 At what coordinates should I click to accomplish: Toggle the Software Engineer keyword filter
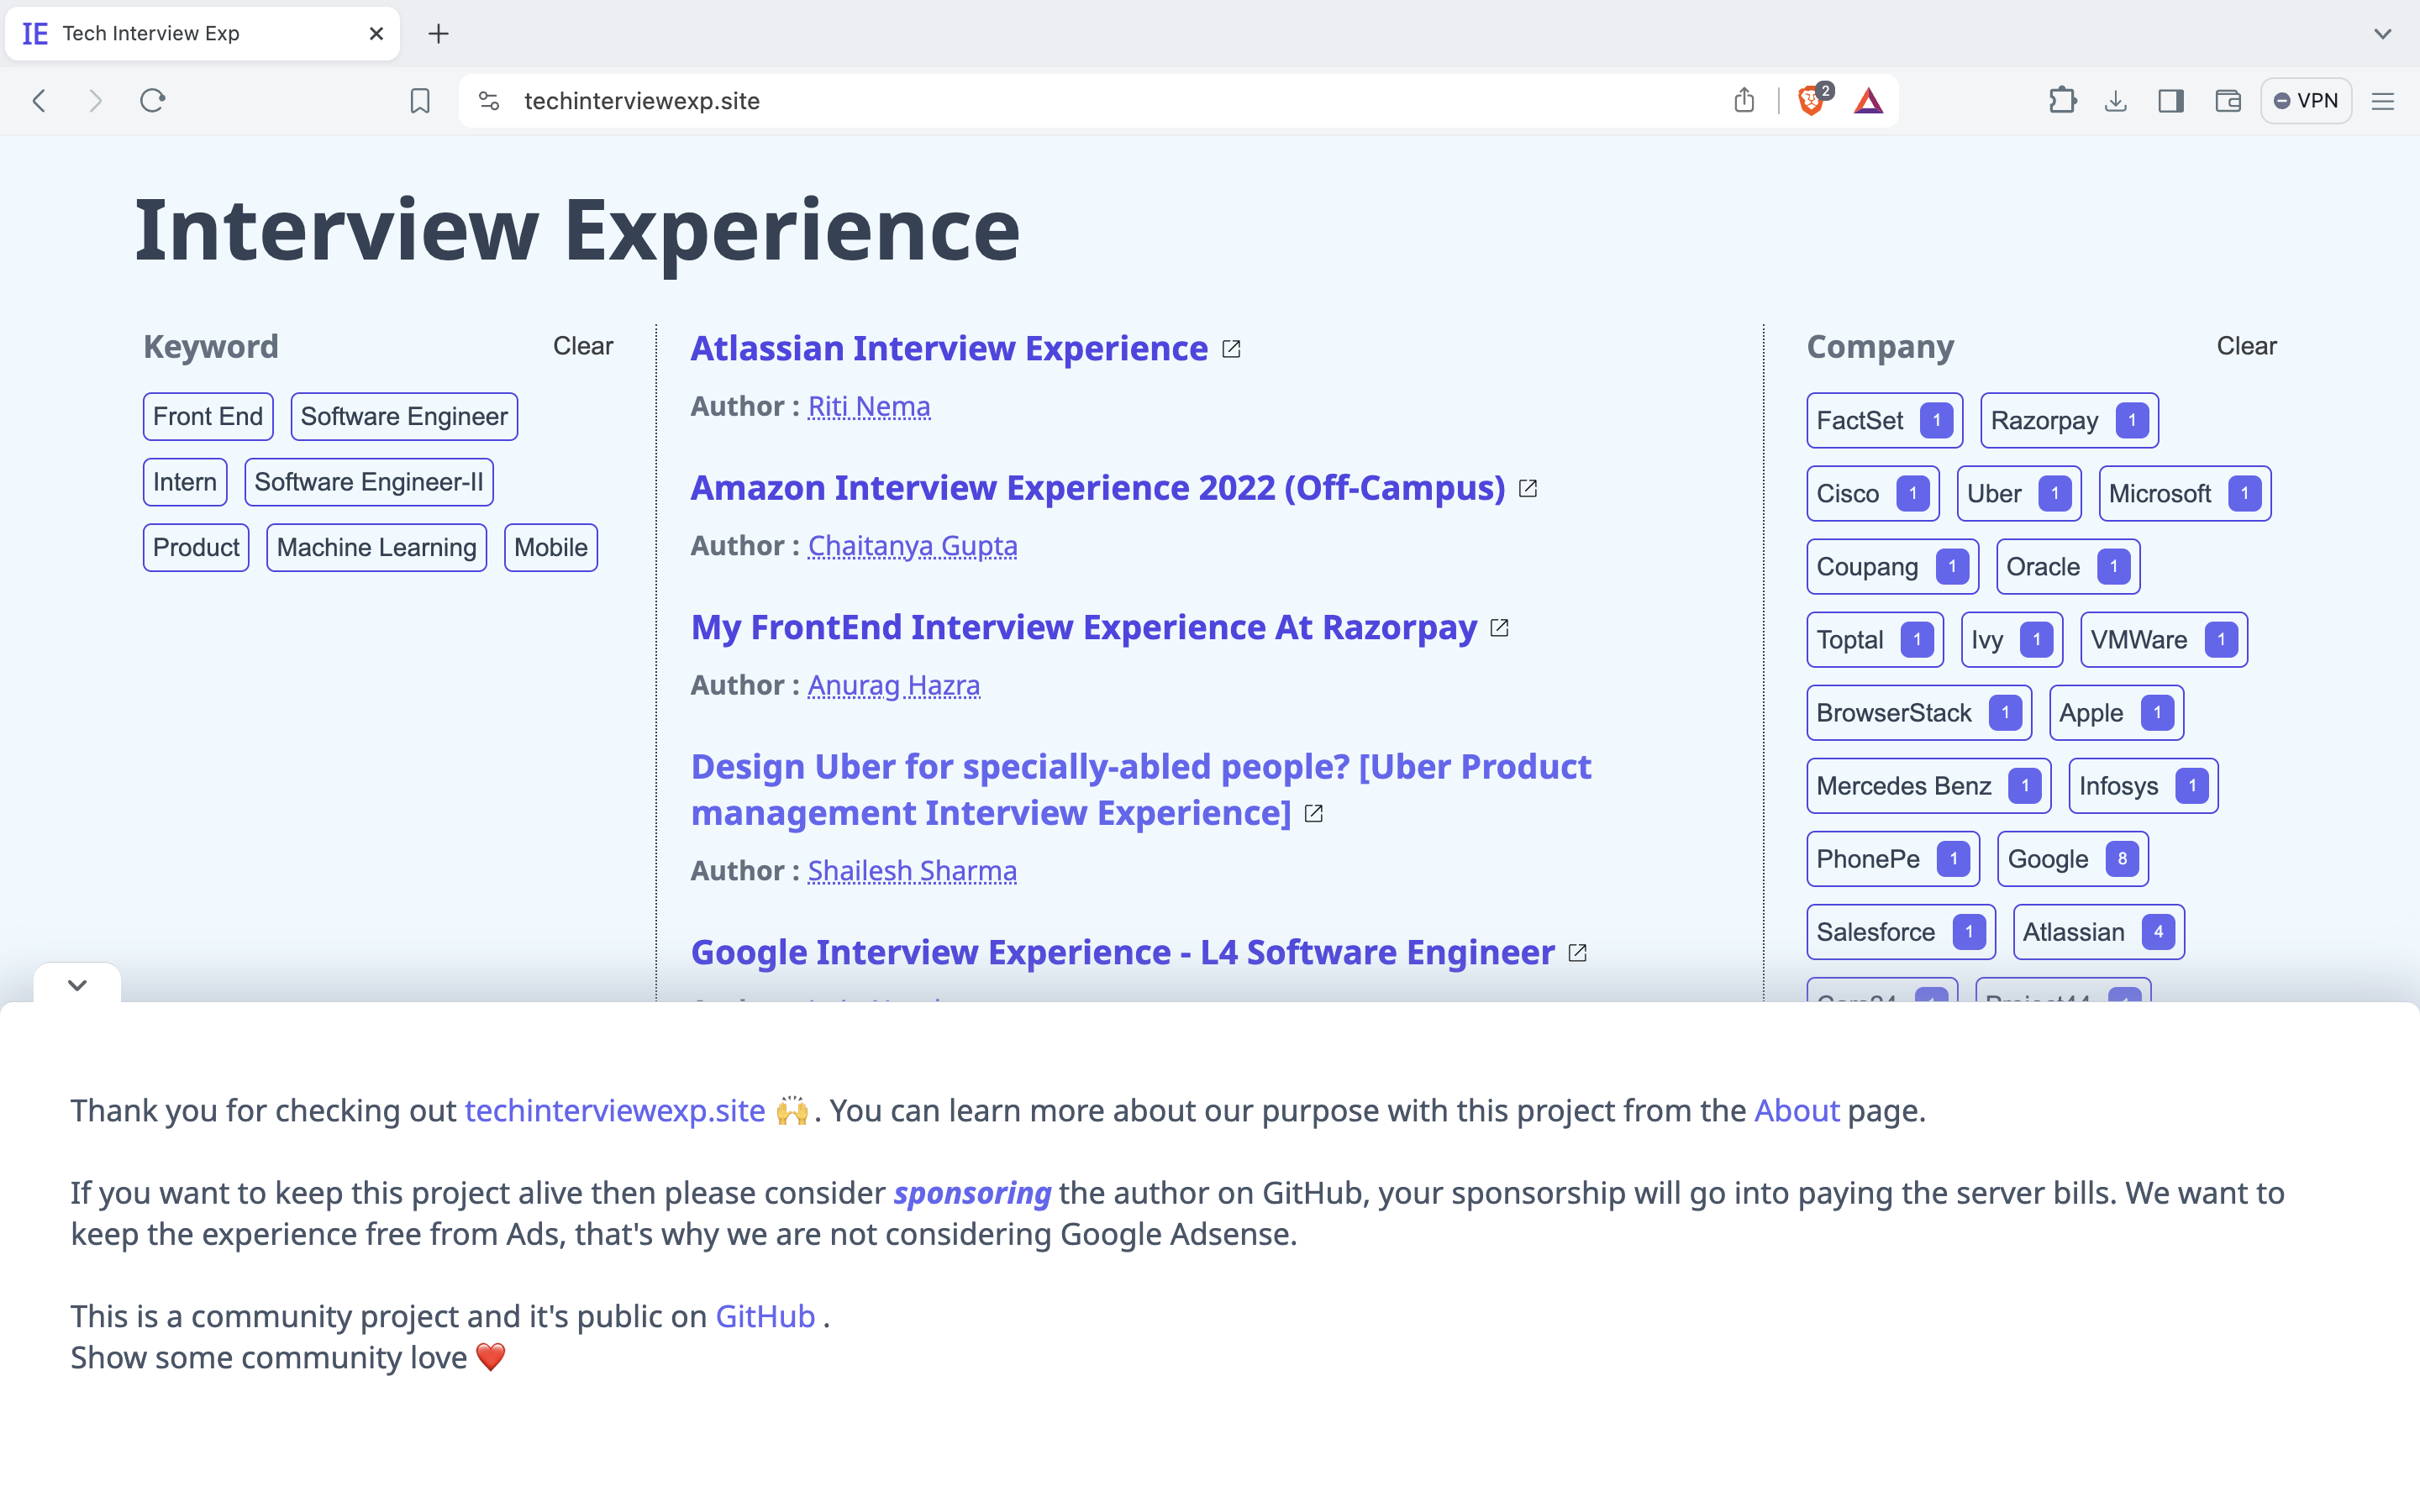coord(404,417)
